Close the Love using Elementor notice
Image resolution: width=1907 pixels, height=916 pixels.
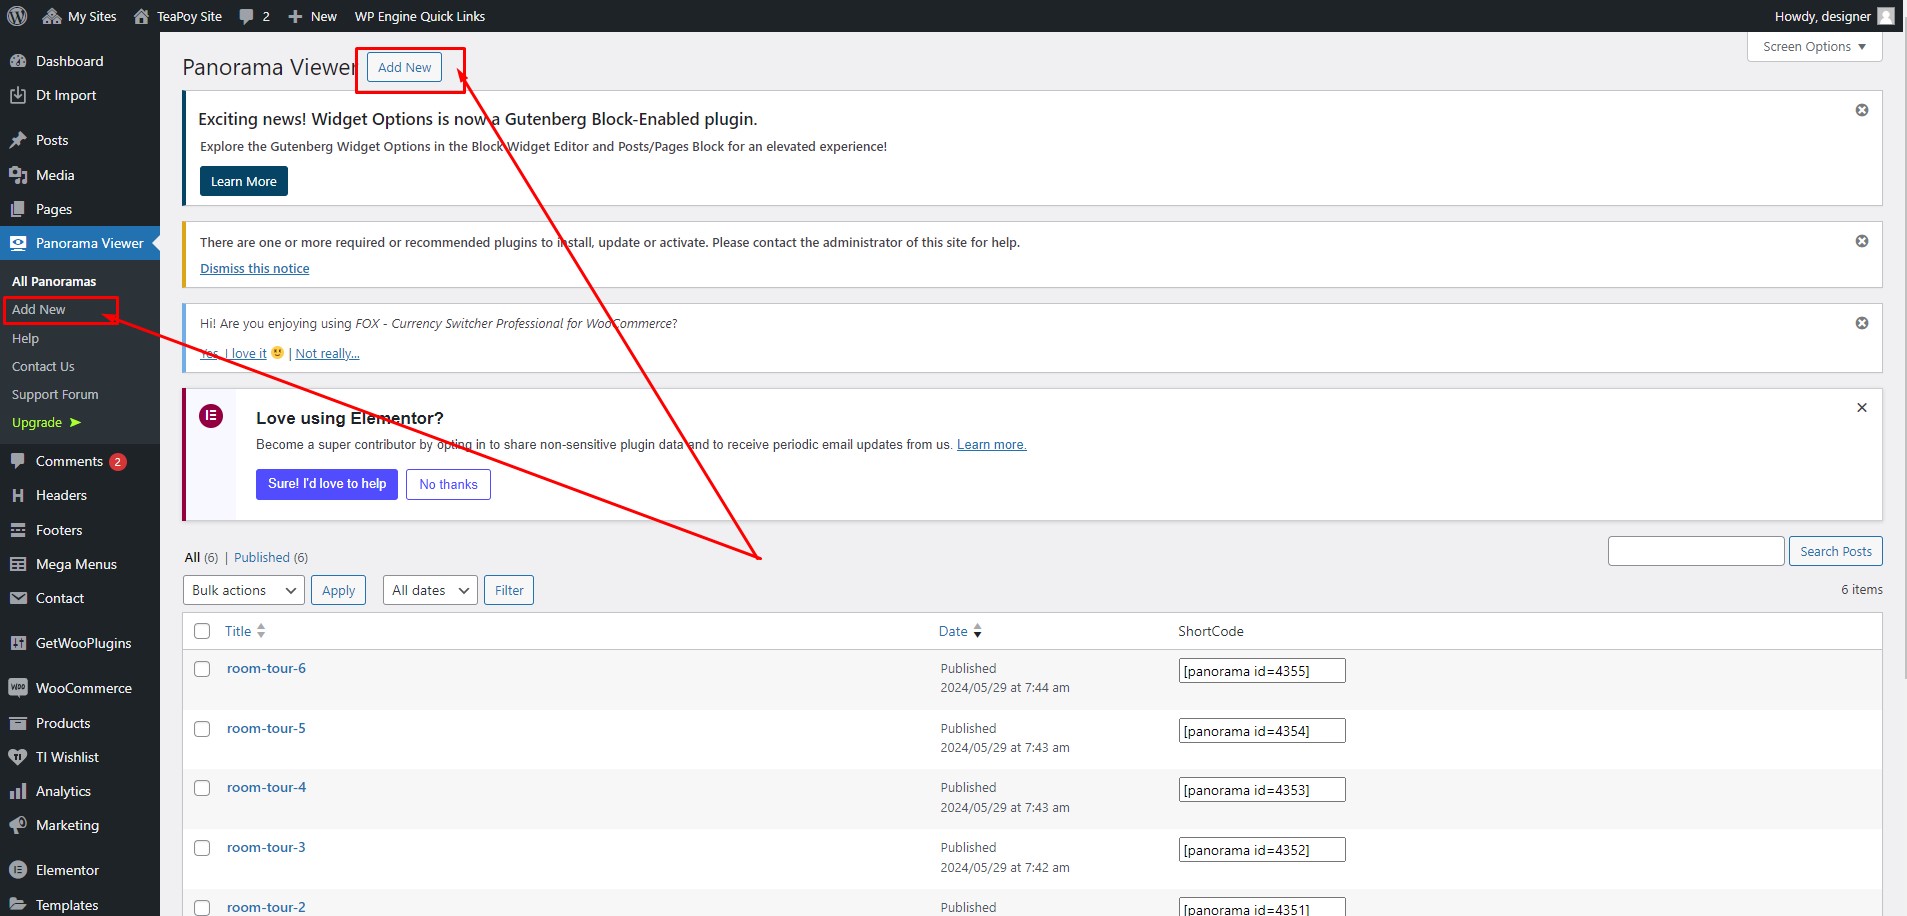[1862, 408]
